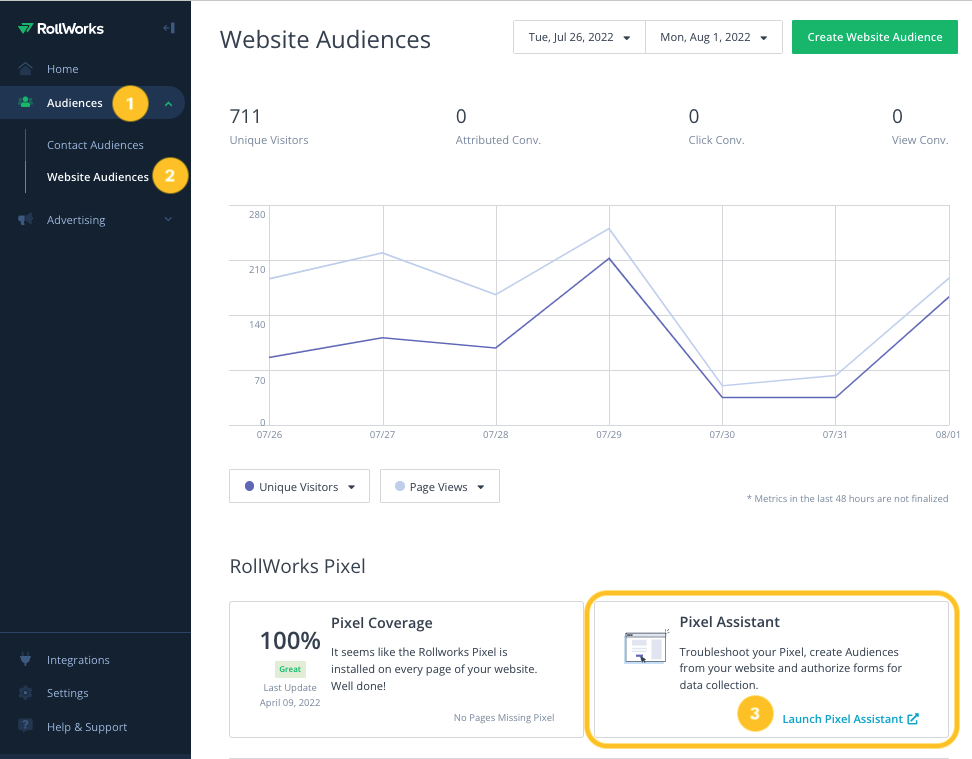Click the light blue Page Views color dot
The width and height of the screenshot is (972, 759).
point(400,486)
